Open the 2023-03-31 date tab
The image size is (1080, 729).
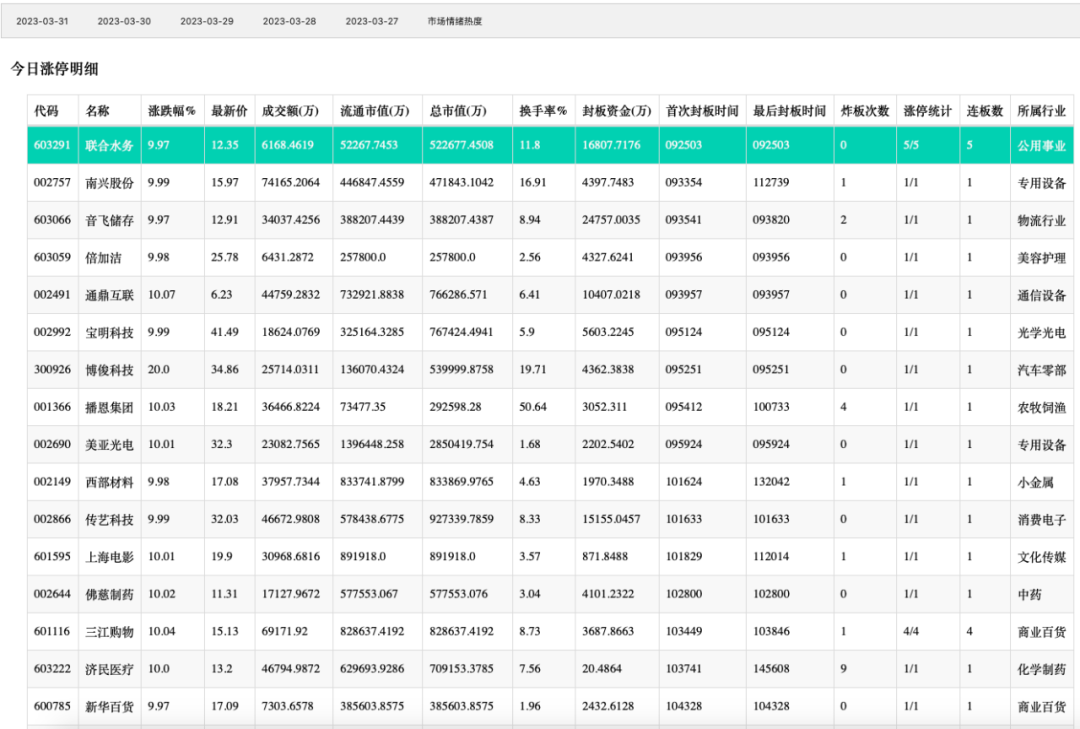click(x=42, y=21)
